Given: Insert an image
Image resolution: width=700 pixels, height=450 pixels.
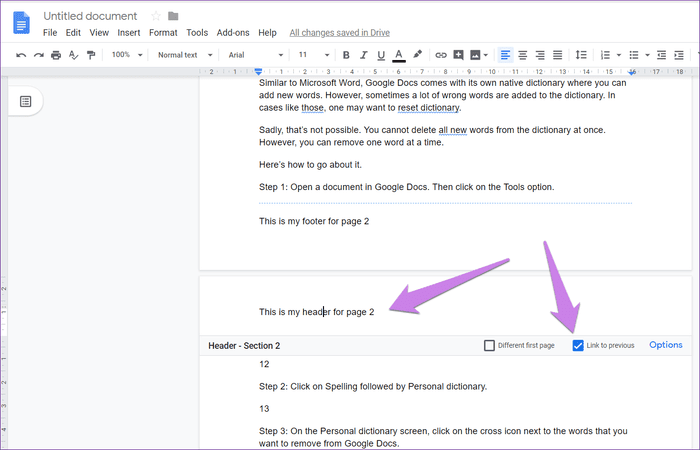Looking at the screenshot, I should tap(475, 55).
